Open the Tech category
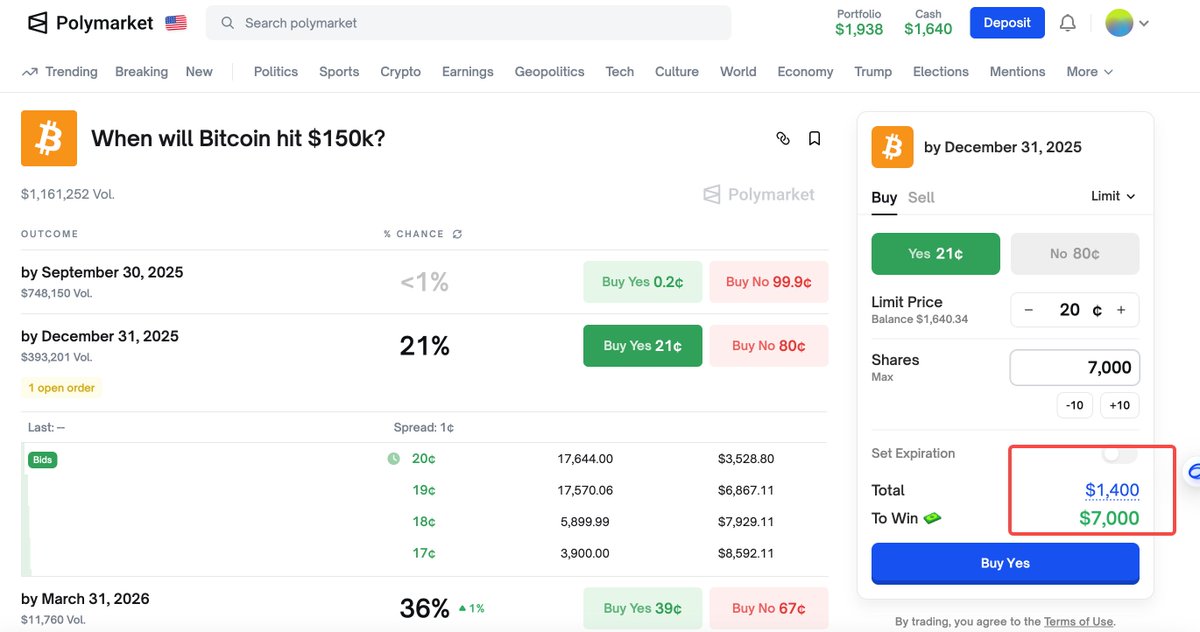Viewport: 1200px width, 632px height. pos(620,72)
